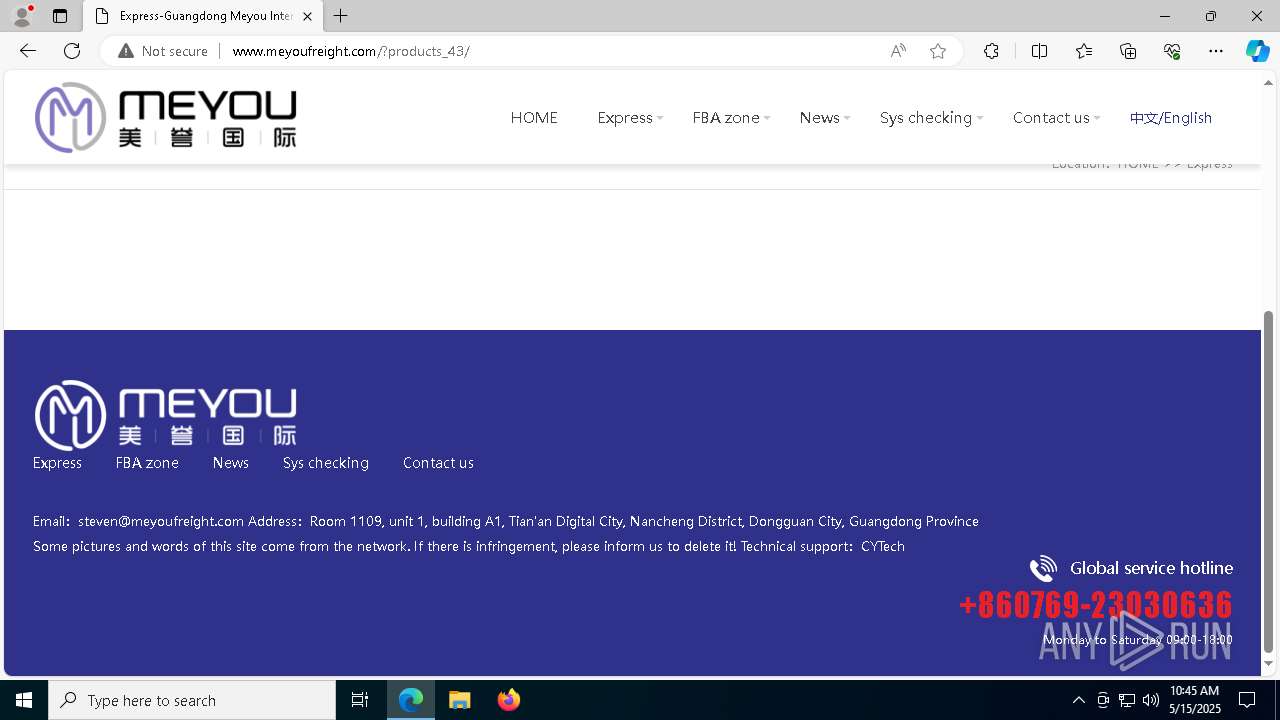Click the Global service hotline label
The width and height of the screenshot is (1280, 720).
(1151, 568)
